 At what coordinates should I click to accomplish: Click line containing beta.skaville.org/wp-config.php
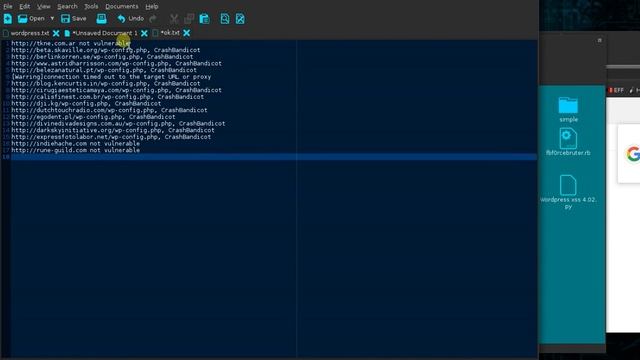[106, 50]
